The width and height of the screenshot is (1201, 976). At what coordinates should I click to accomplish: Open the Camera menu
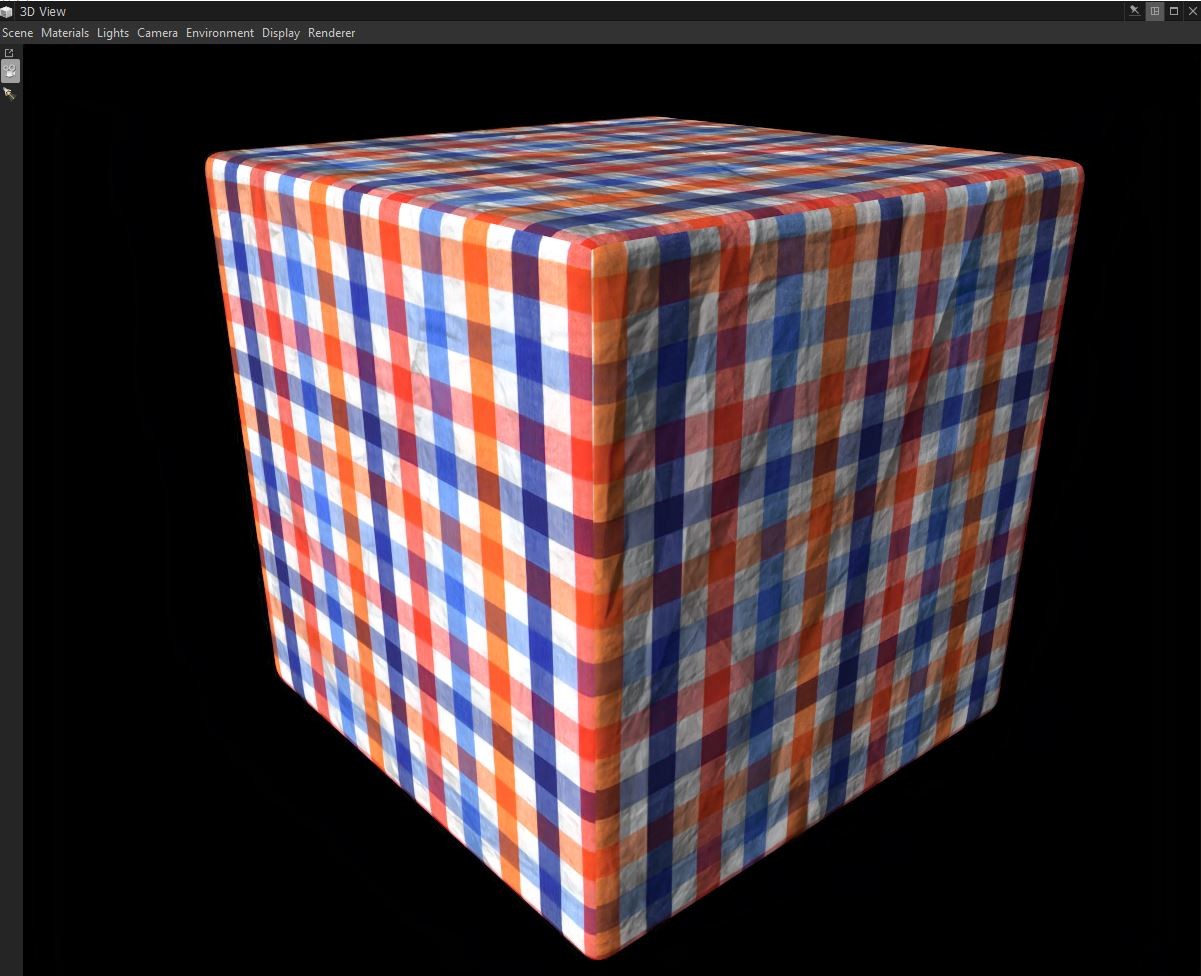tap(157, 32)
